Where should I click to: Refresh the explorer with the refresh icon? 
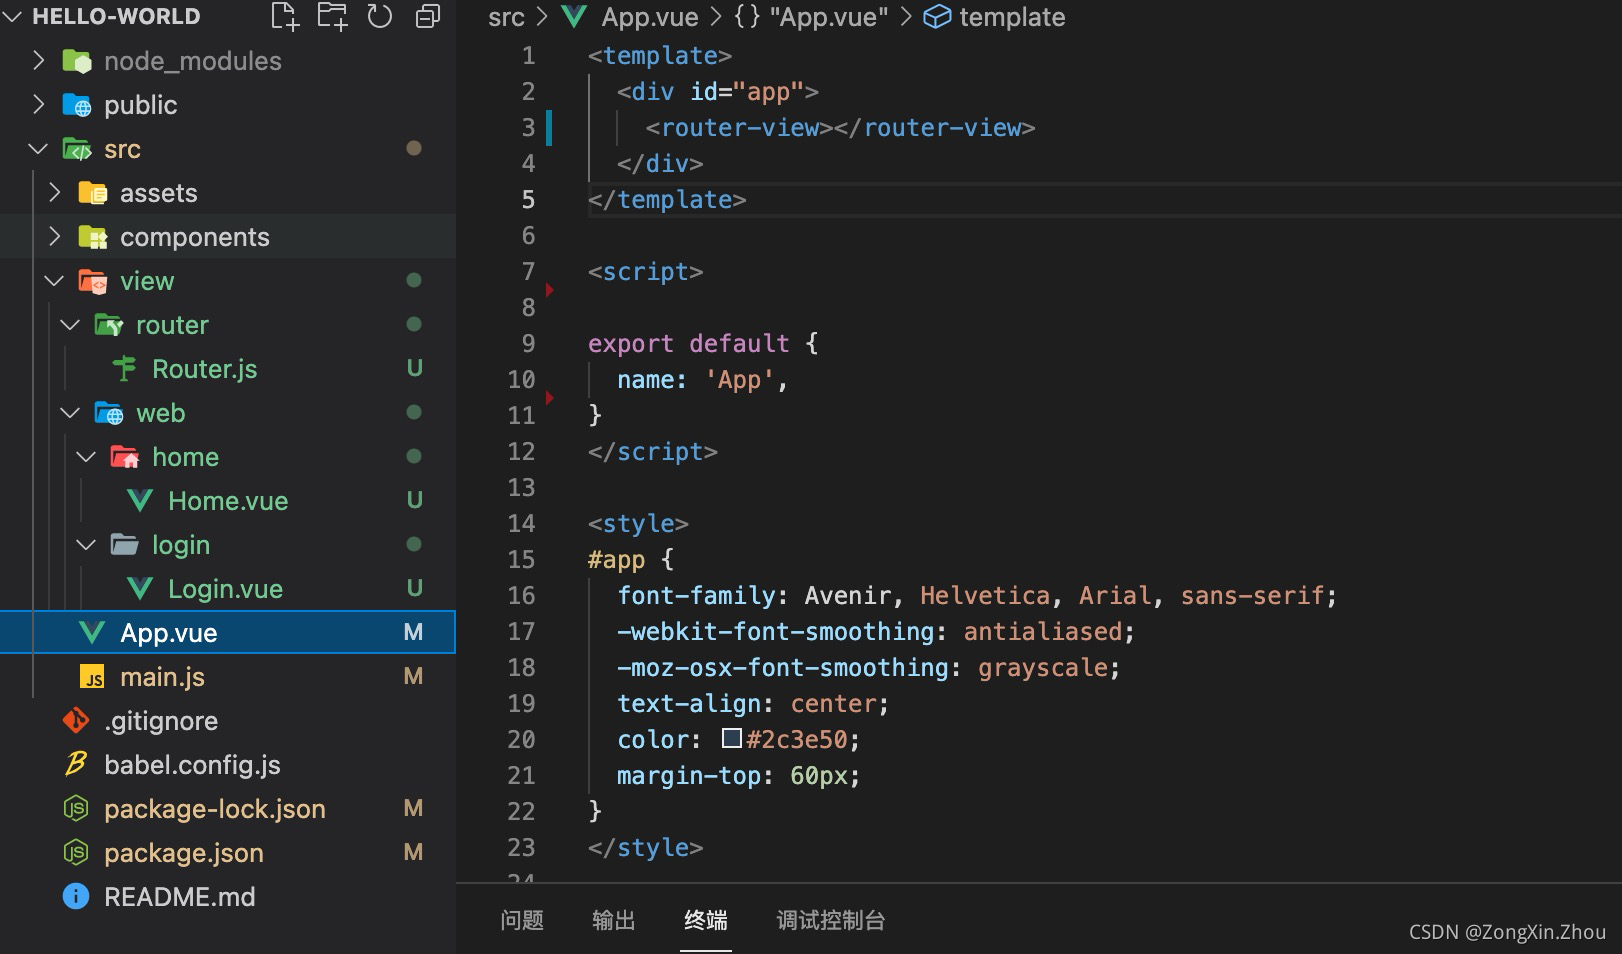tap(380, 16)
